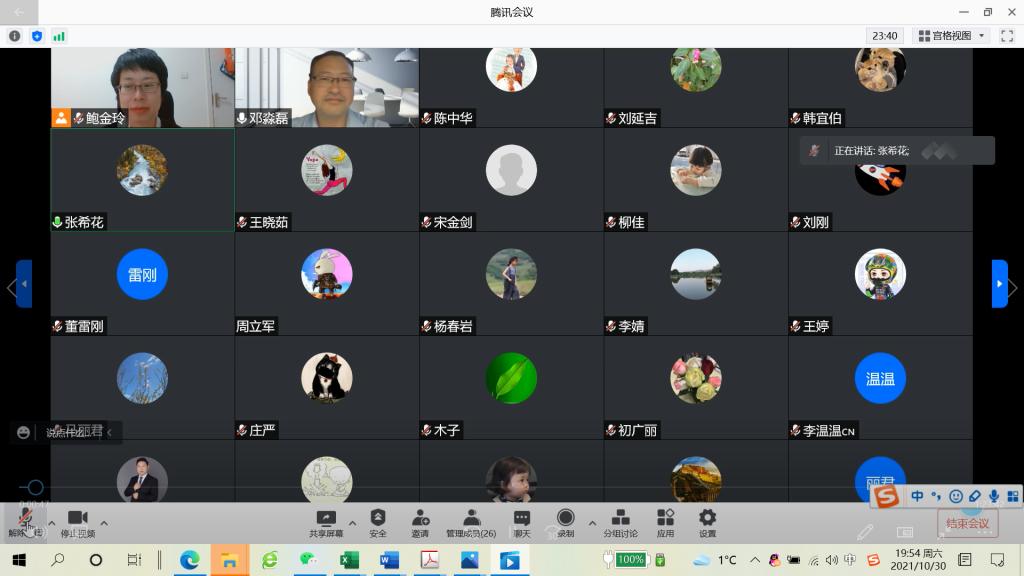Open Manage Members (管理成员) panel
Image resolution: width=1024 pixels, height=576 pixels.
(471, 524)
